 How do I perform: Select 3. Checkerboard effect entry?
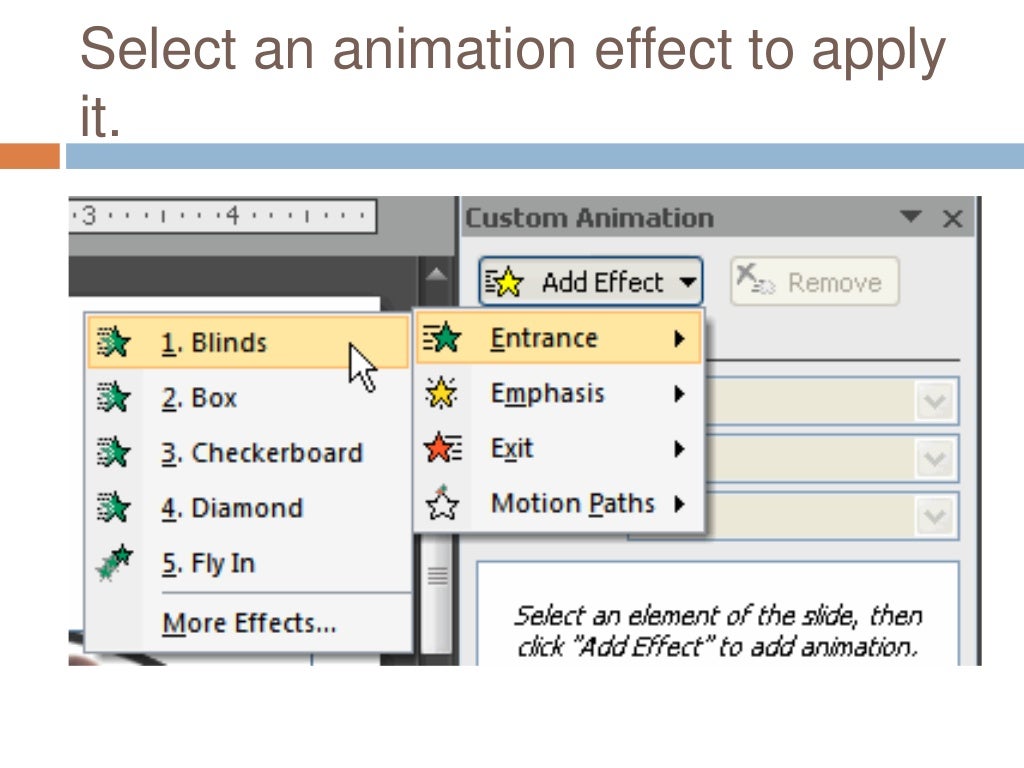(x=248, y=453)
